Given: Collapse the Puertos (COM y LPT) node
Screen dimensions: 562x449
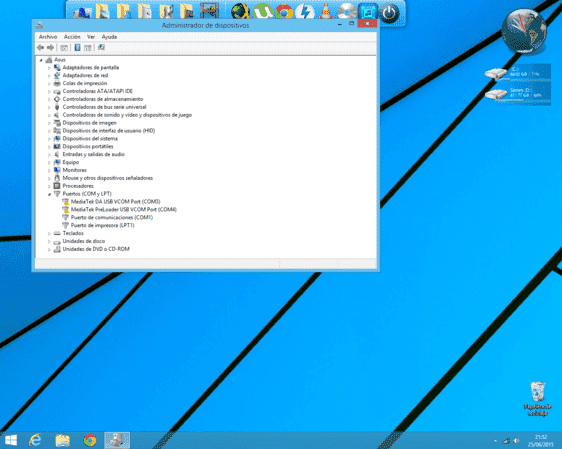Looking at the screenshot, I should pos(49,194).
